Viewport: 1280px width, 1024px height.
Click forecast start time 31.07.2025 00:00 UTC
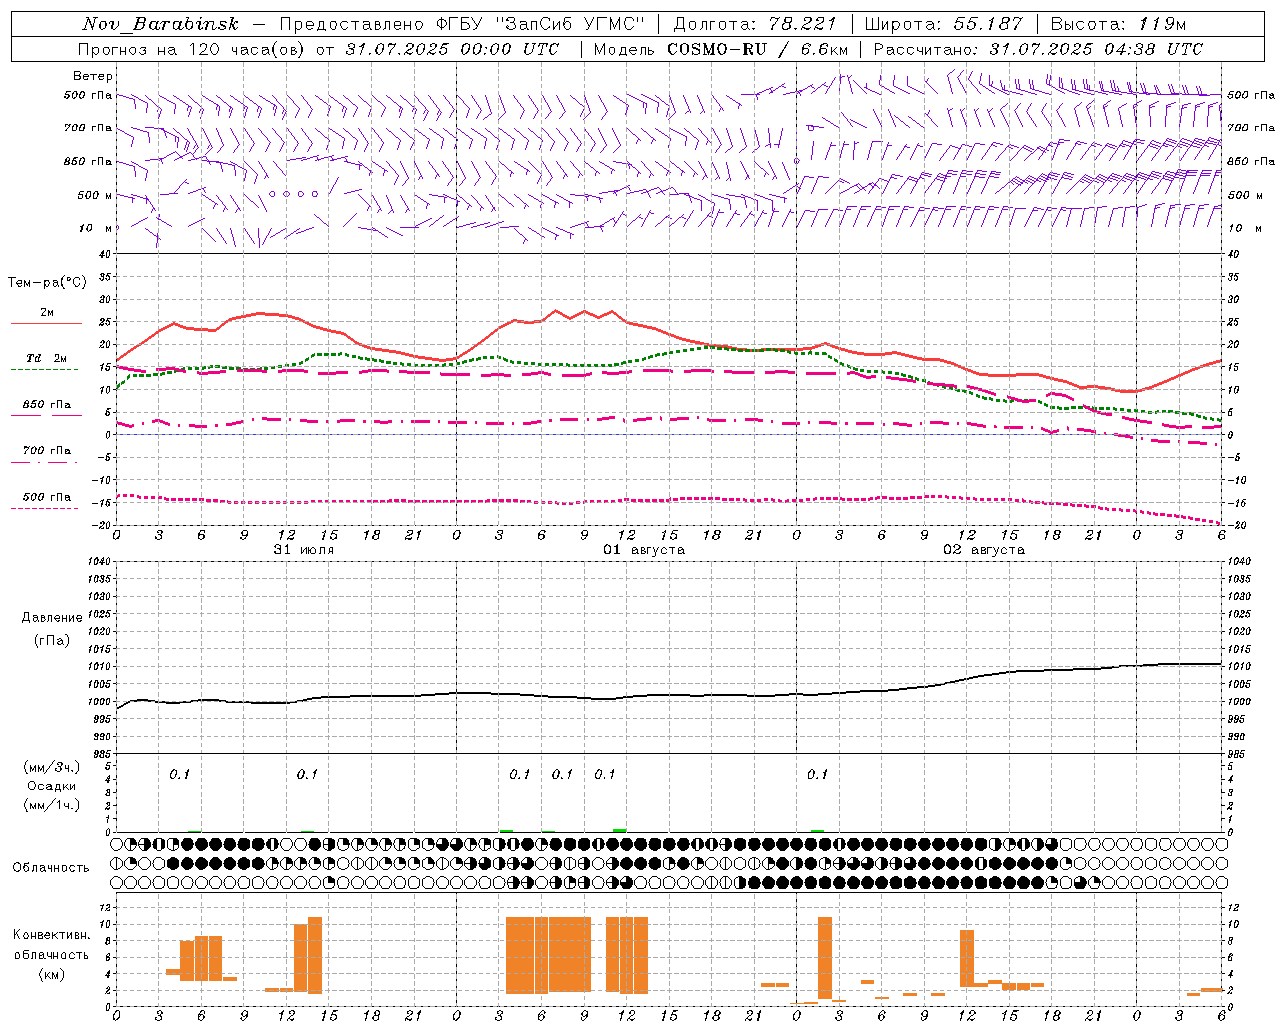point(452,49)
